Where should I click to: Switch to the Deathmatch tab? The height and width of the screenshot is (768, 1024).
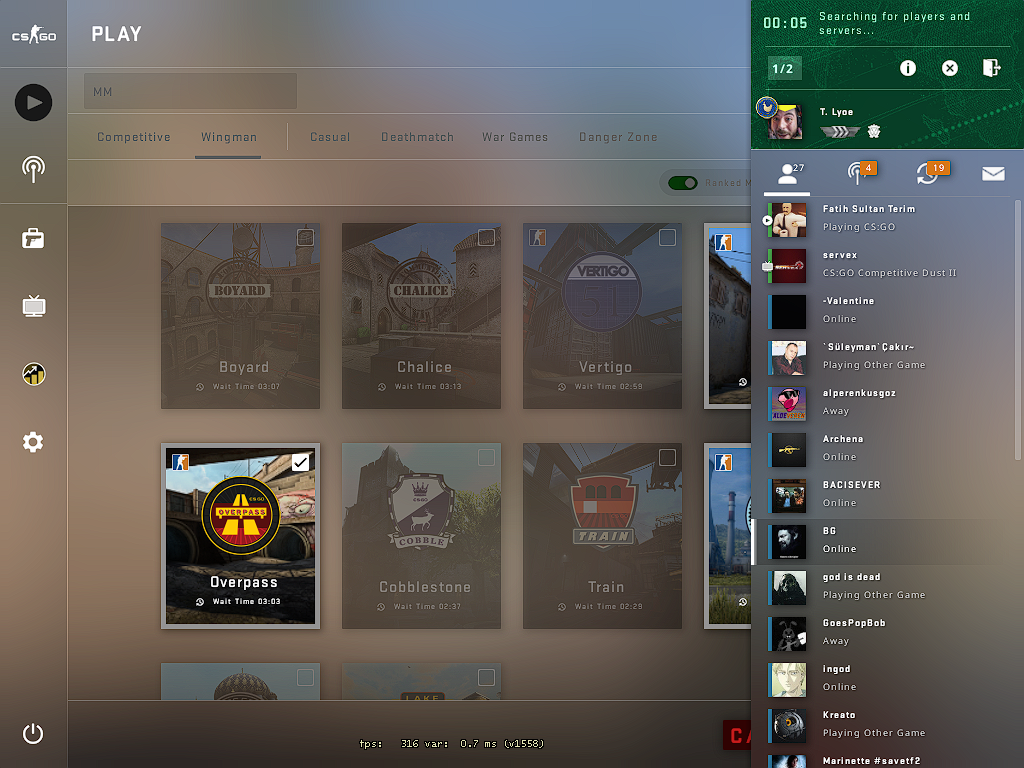pos(417,137)
